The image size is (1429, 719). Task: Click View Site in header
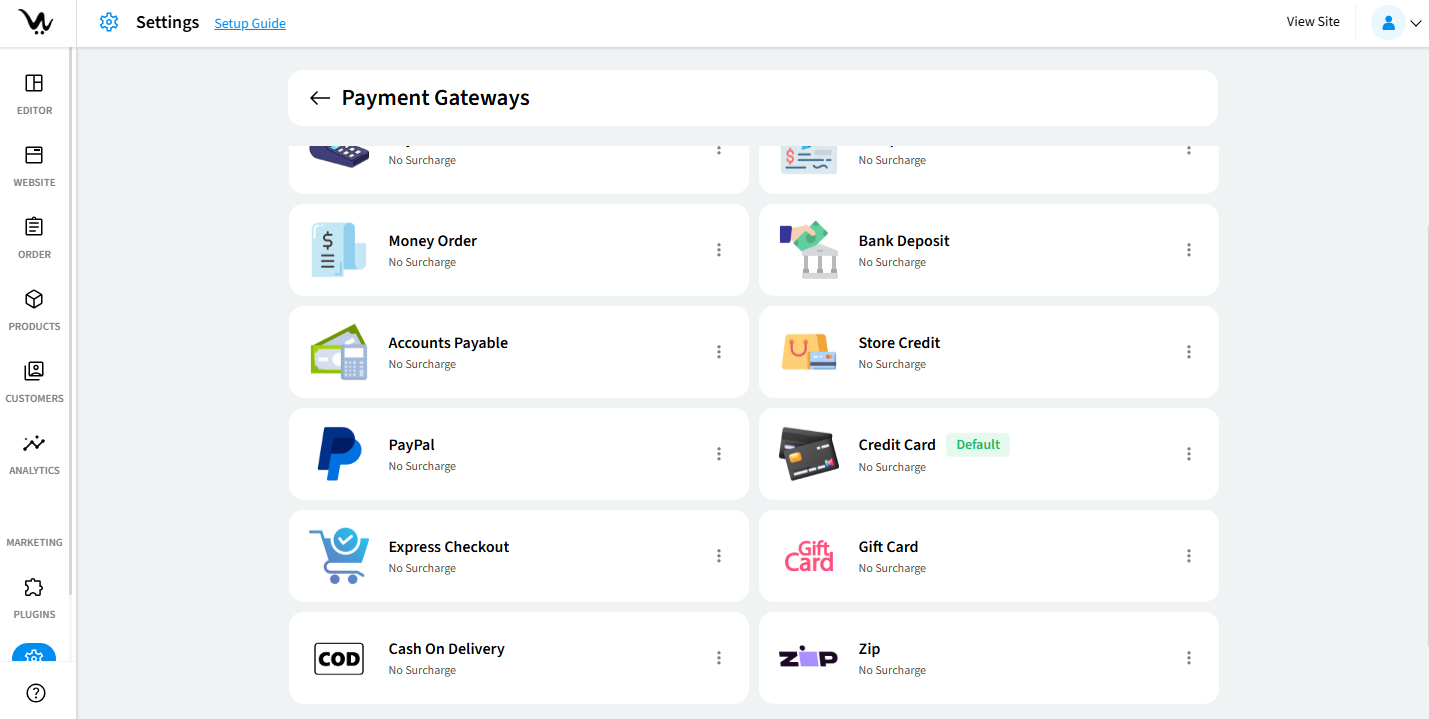[1312, 22]
